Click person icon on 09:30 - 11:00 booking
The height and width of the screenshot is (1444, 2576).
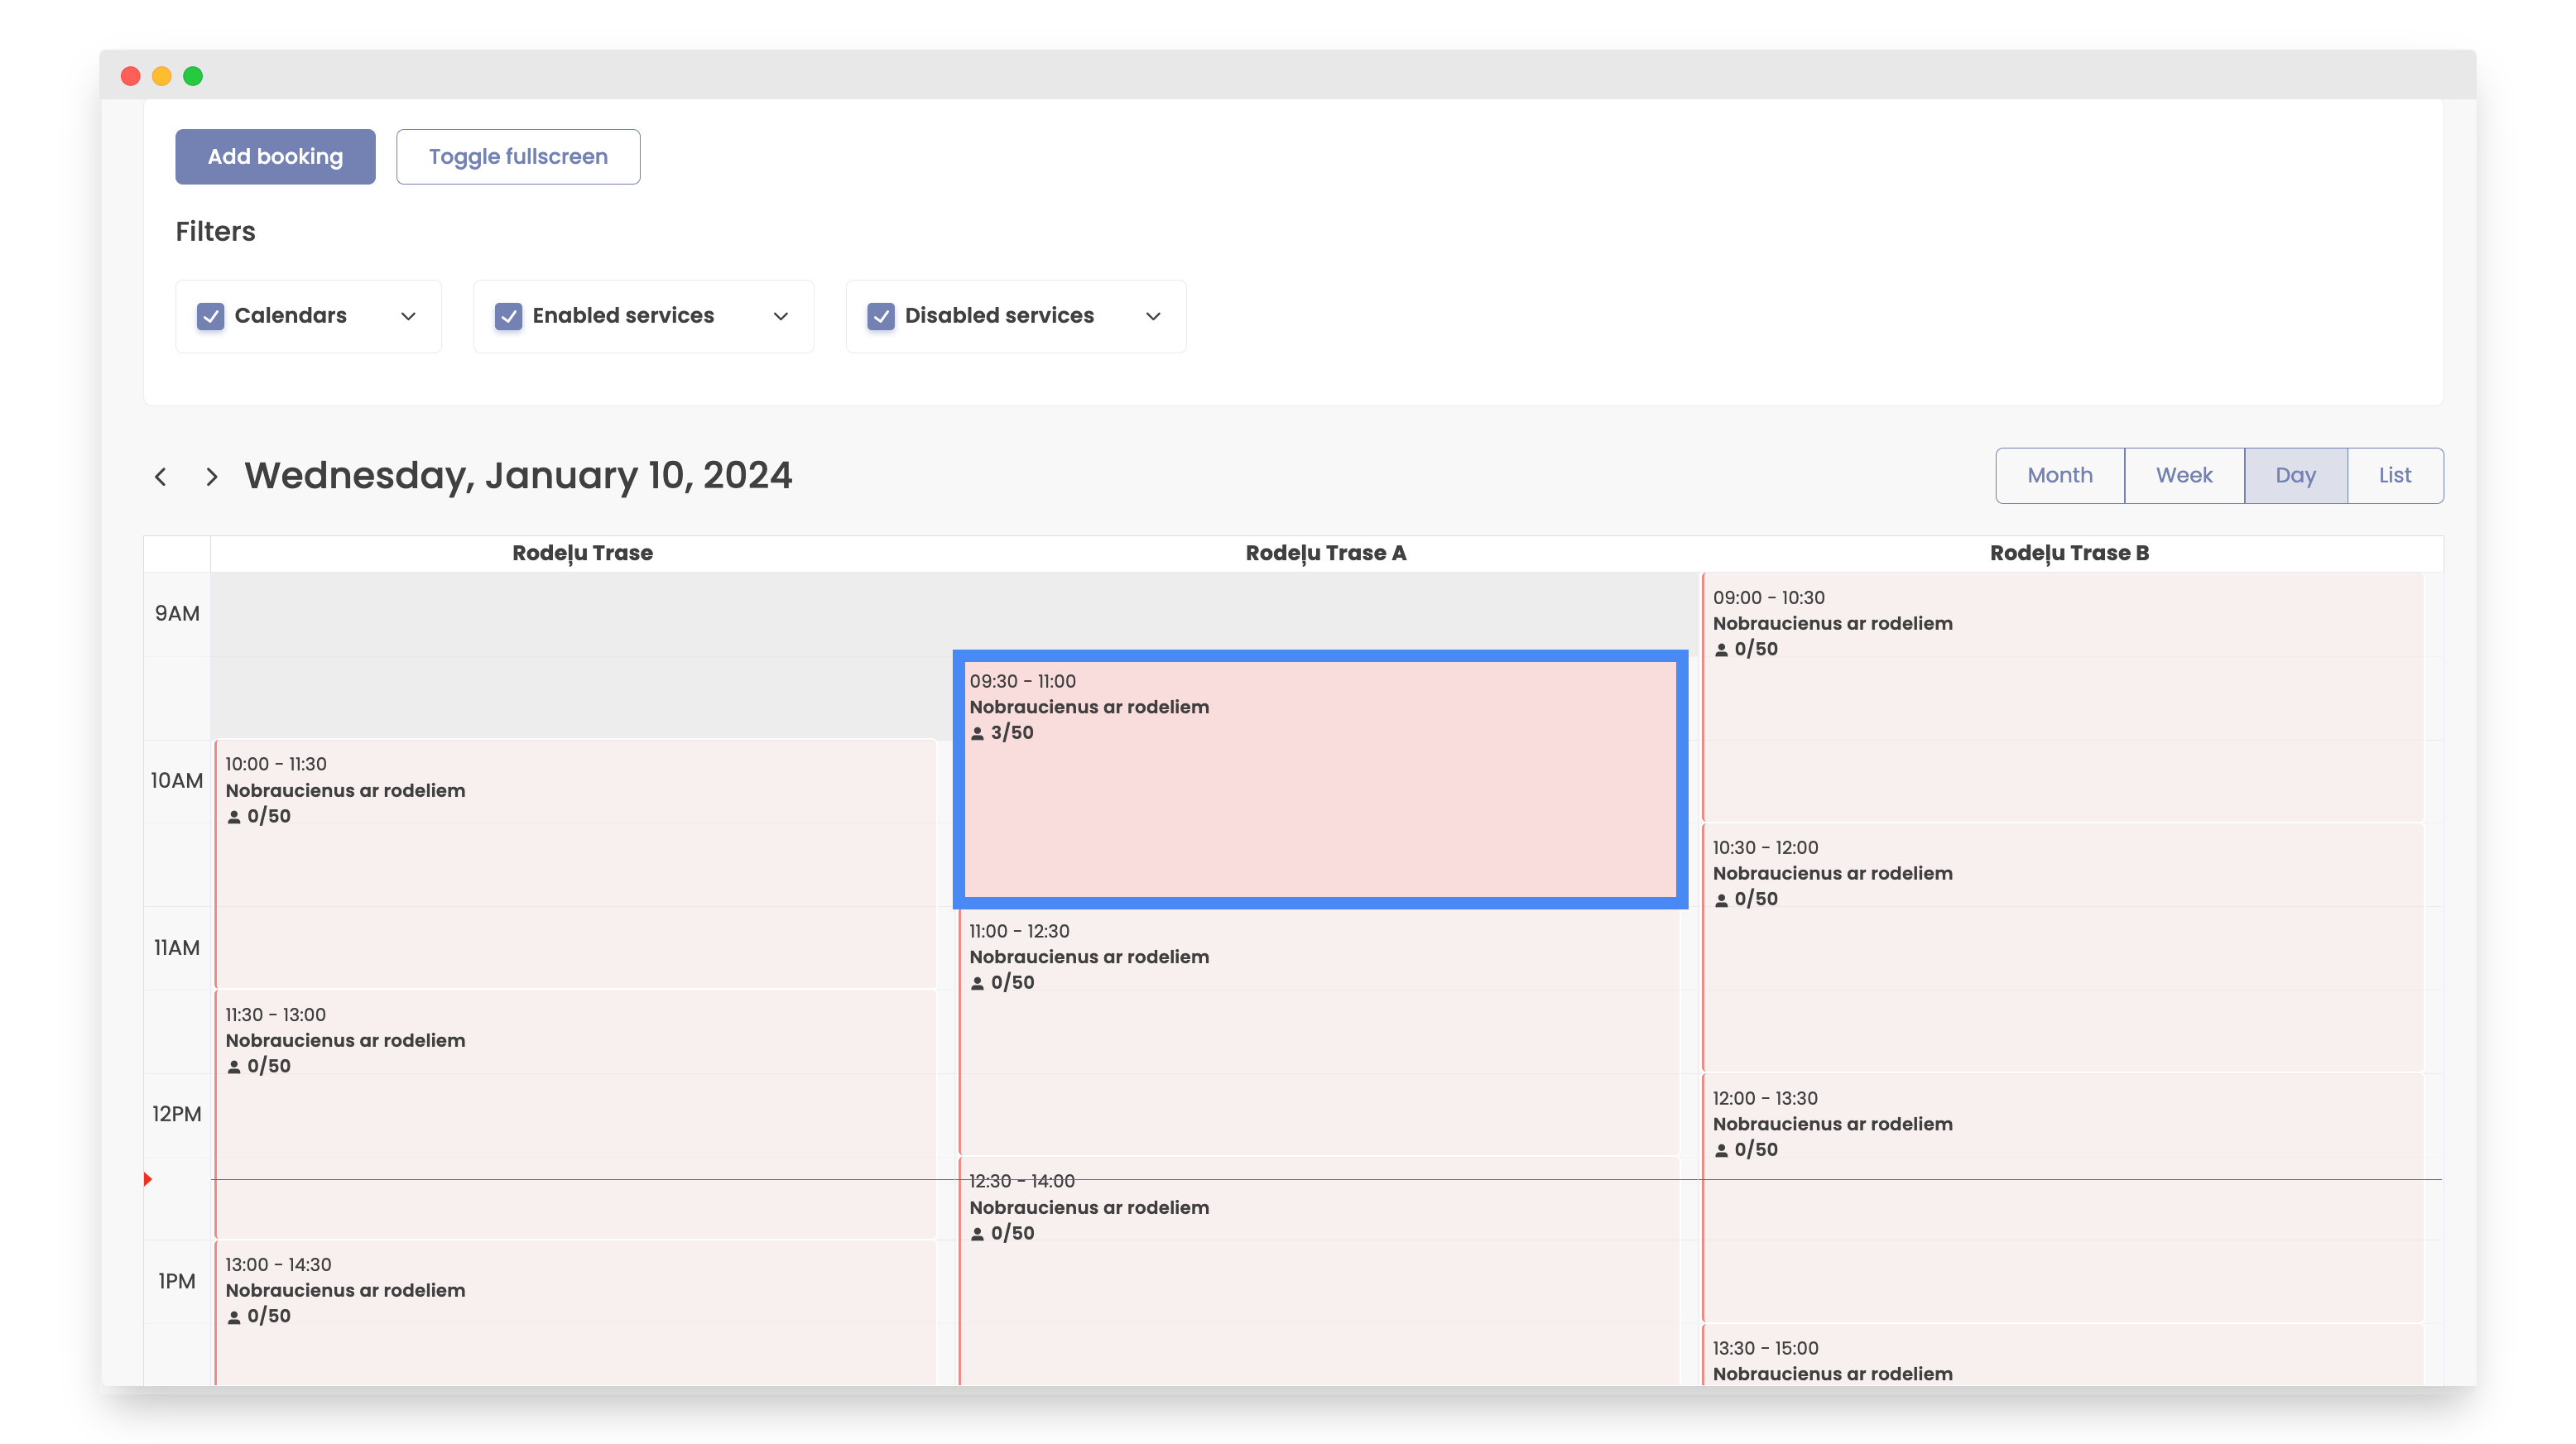click(977, 733)
